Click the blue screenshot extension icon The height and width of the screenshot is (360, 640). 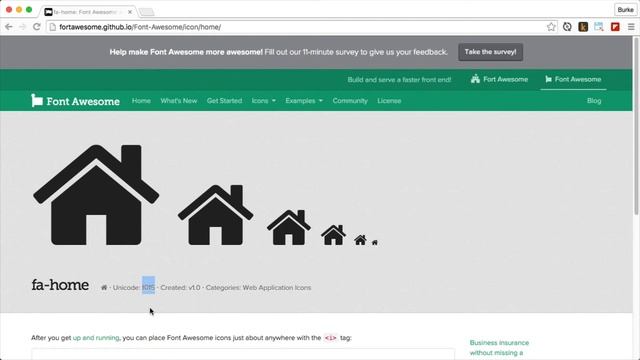coord(599,27)
